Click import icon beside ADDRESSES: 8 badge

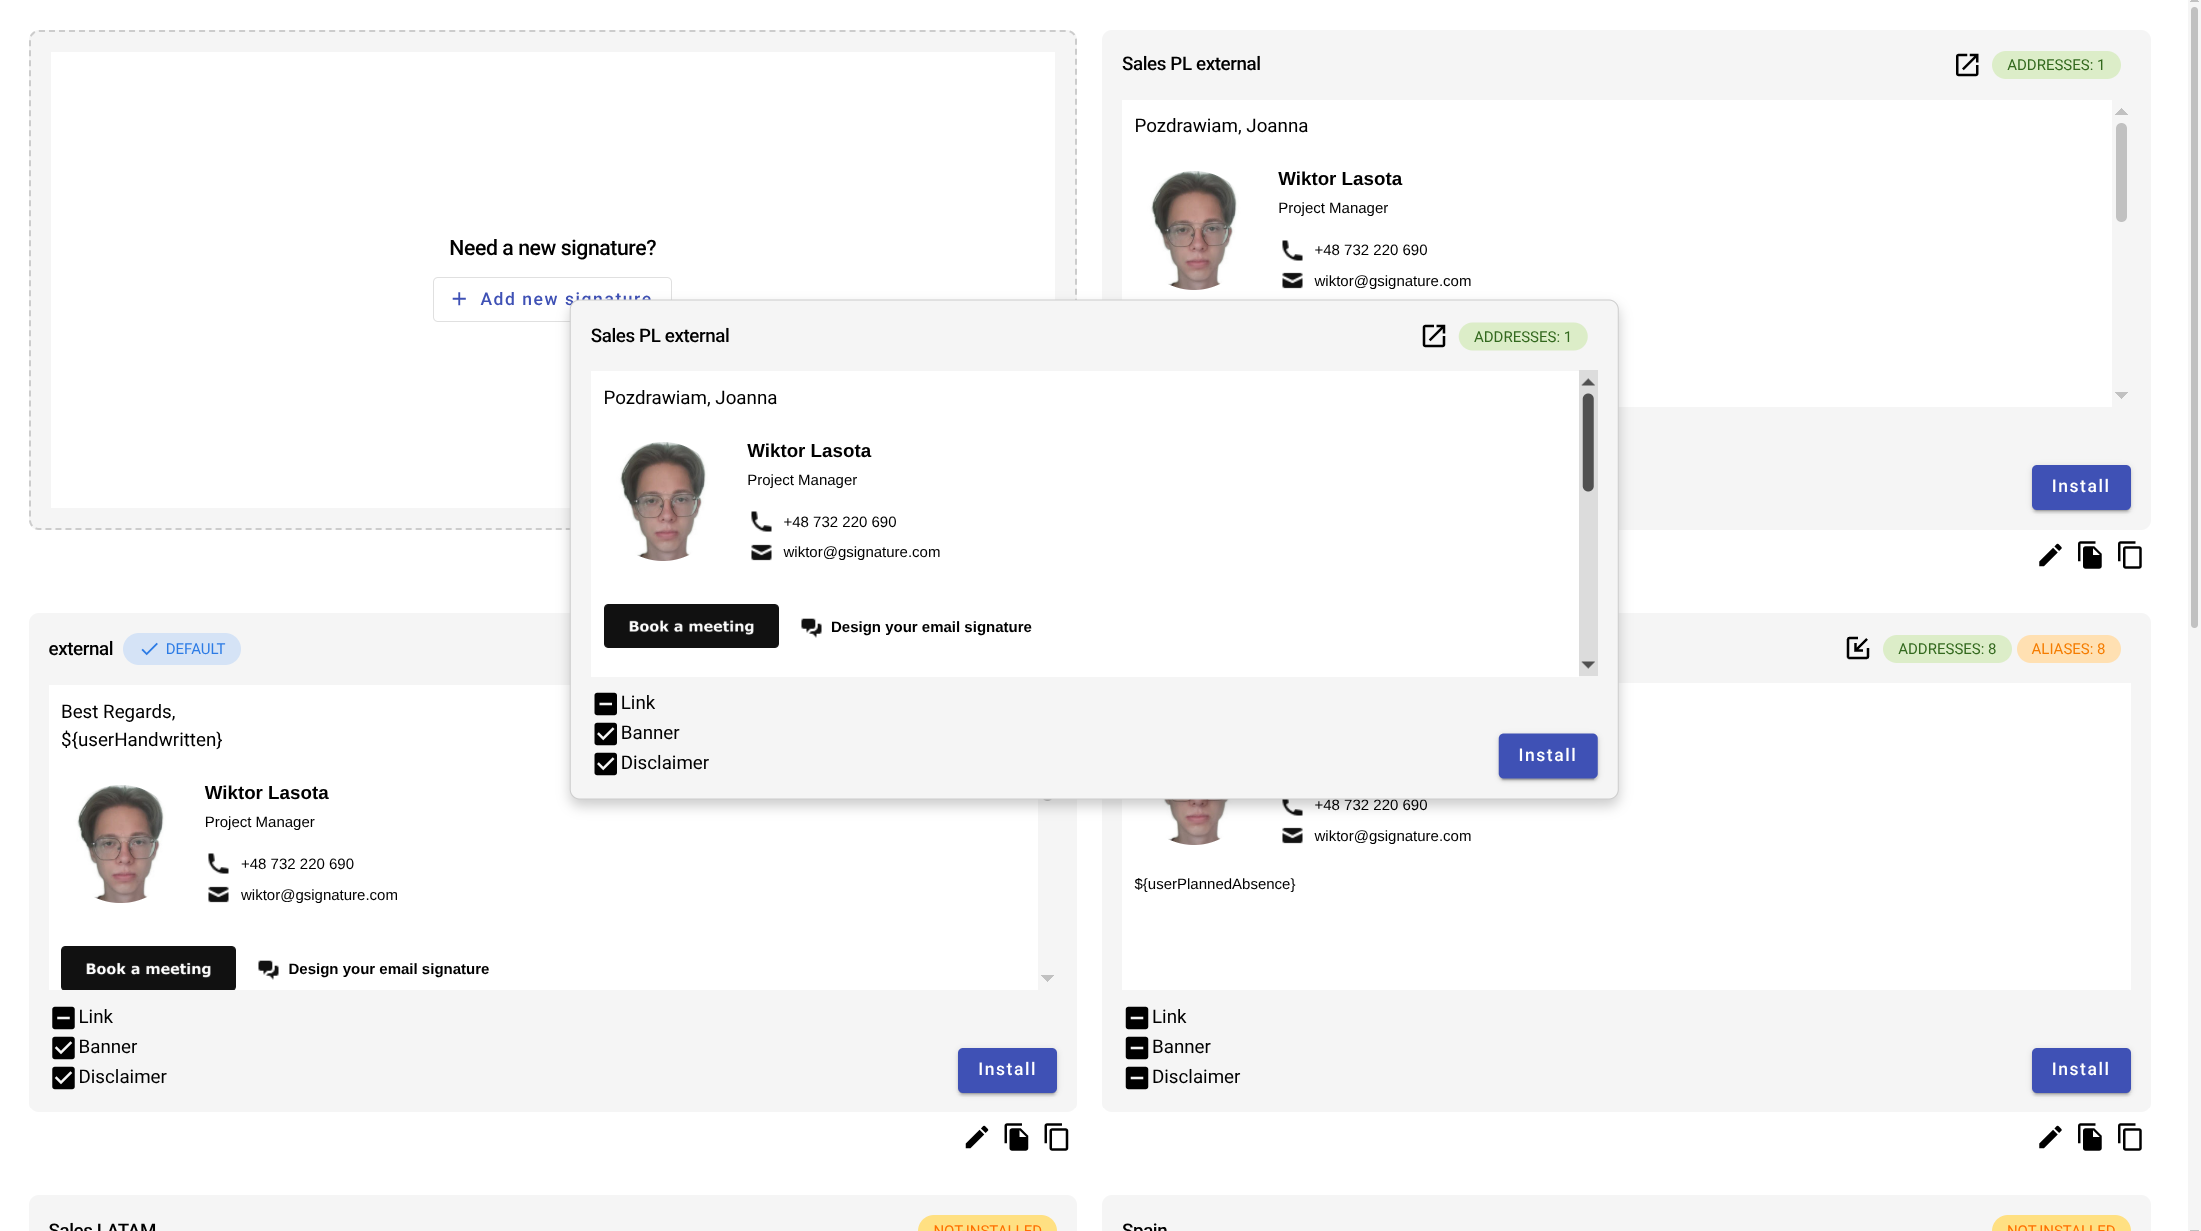[1857, 648]
